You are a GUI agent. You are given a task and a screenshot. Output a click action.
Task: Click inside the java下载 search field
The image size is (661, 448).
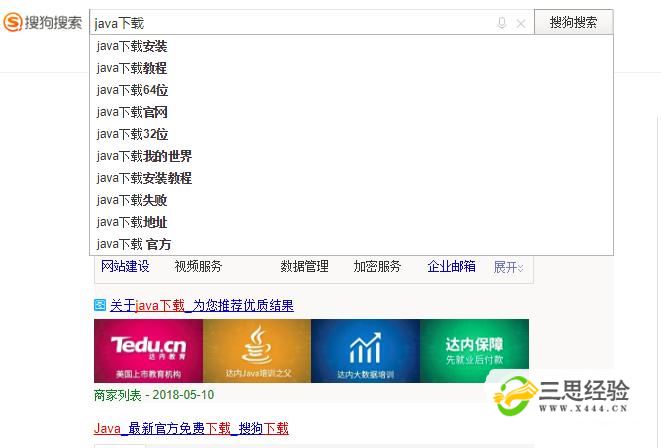pyautogui.click(x=290, y=23)
